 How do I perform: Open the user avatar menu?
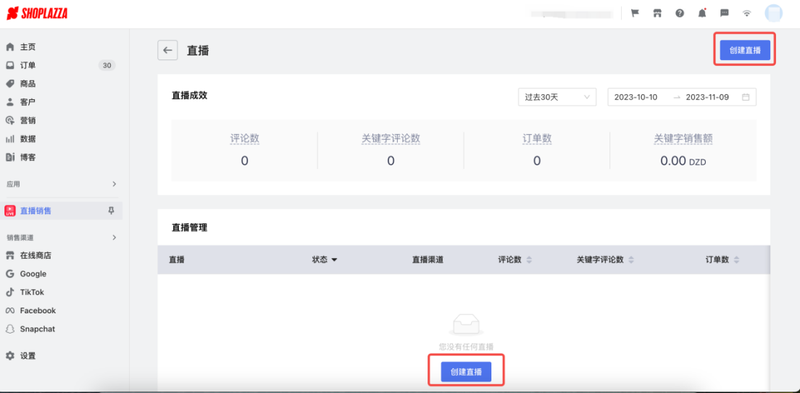click(x=773, y=13)
